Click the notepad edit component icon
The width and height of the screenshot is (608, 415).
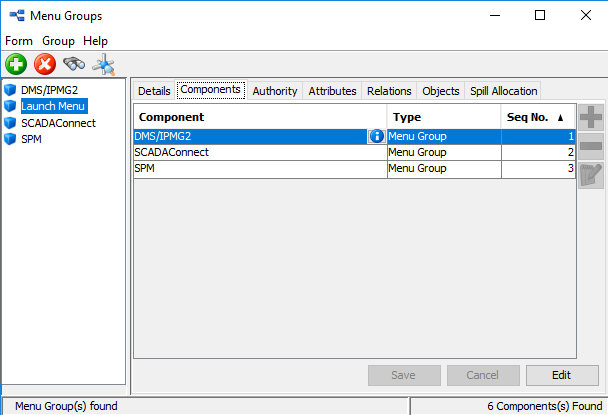tap(591, 175)
